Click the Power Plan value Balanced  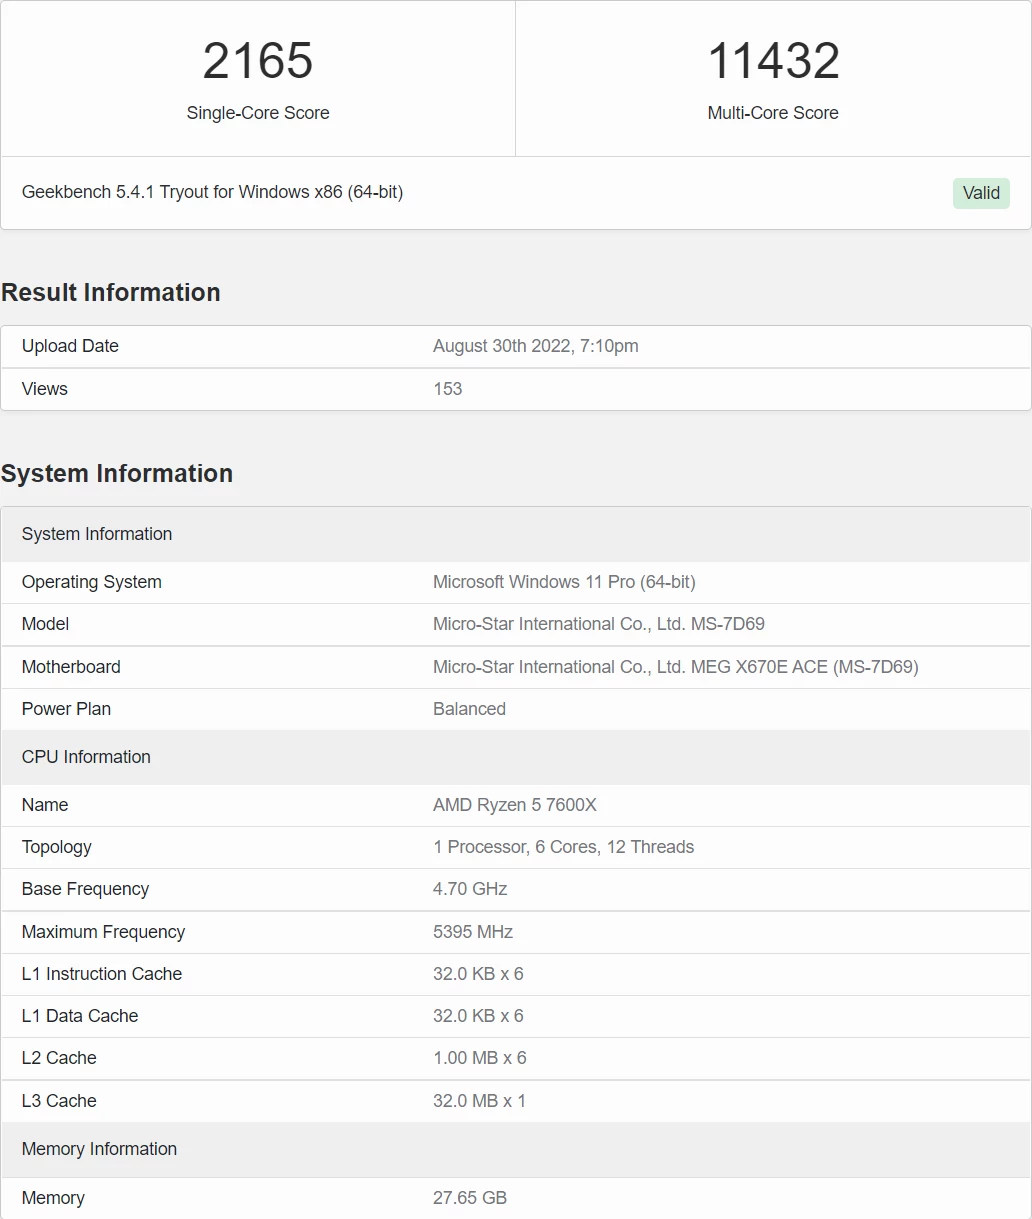[x=469, y=709]
